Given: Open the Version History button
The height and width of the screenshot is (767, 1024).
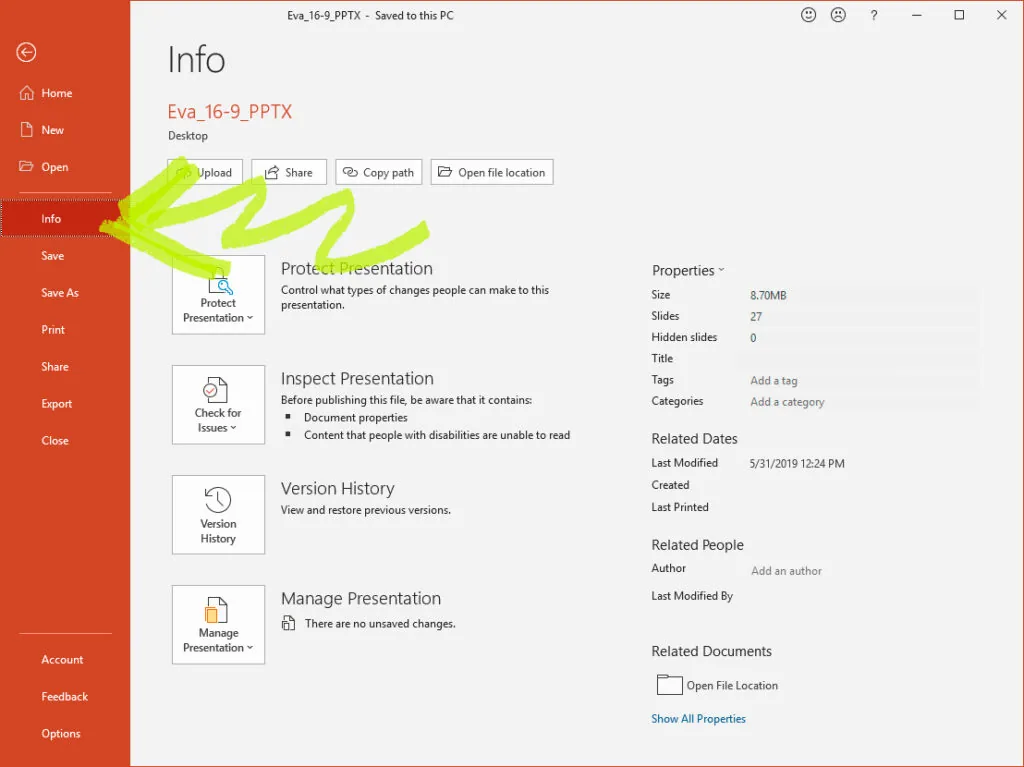Looking at the screenshot, I should [x=218, y=515].
